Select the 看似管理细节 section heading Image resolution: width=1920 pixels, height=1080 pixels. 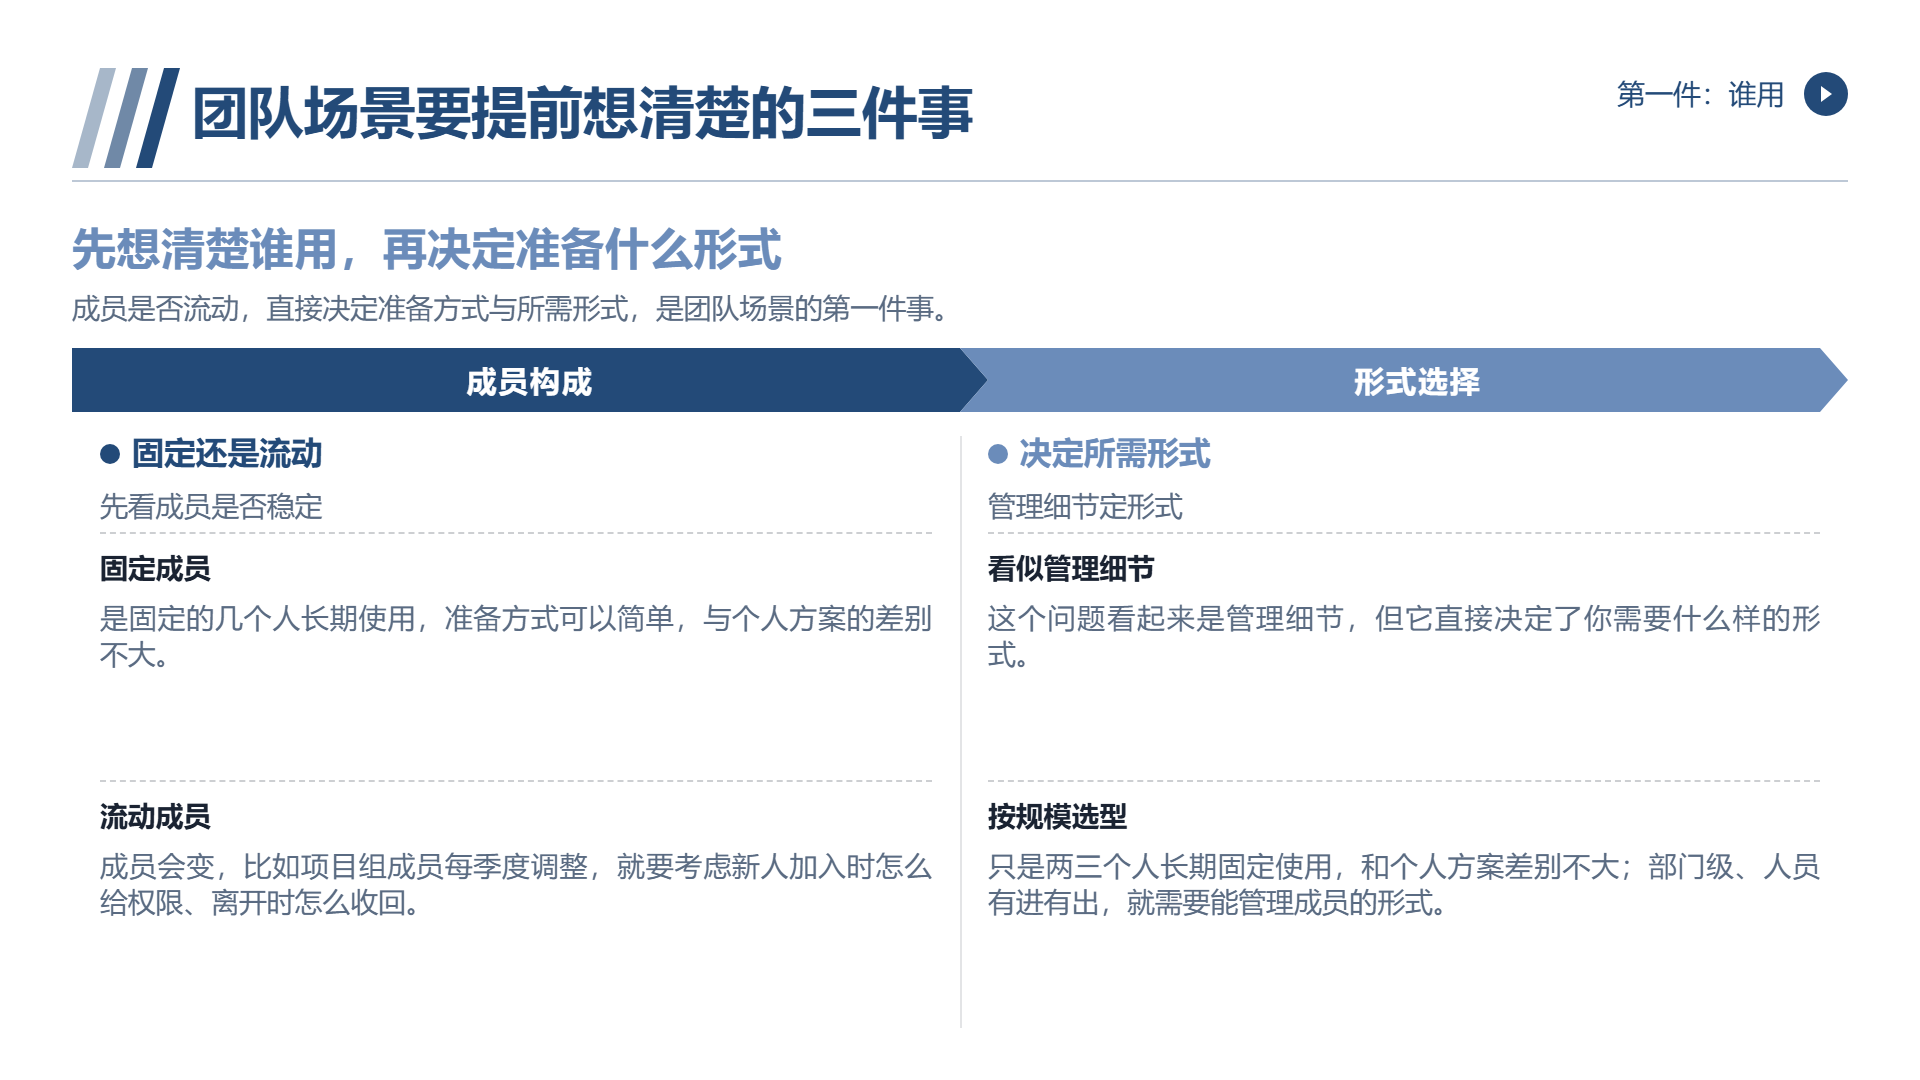click(x=1071, y=569)
